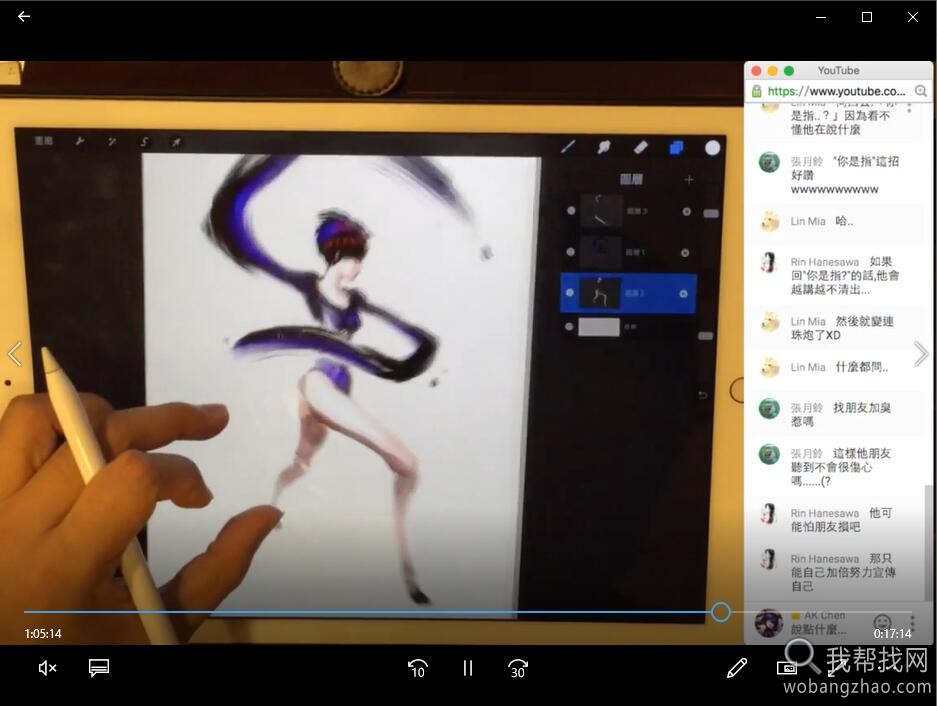Select top layer thumbnail

coord(602,210)
